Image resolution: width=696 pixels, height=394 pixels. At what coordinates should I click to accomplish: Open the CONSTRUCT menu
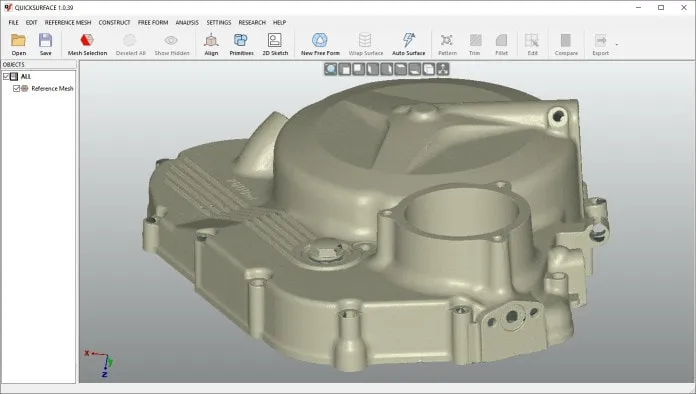[x=115, y=22]
